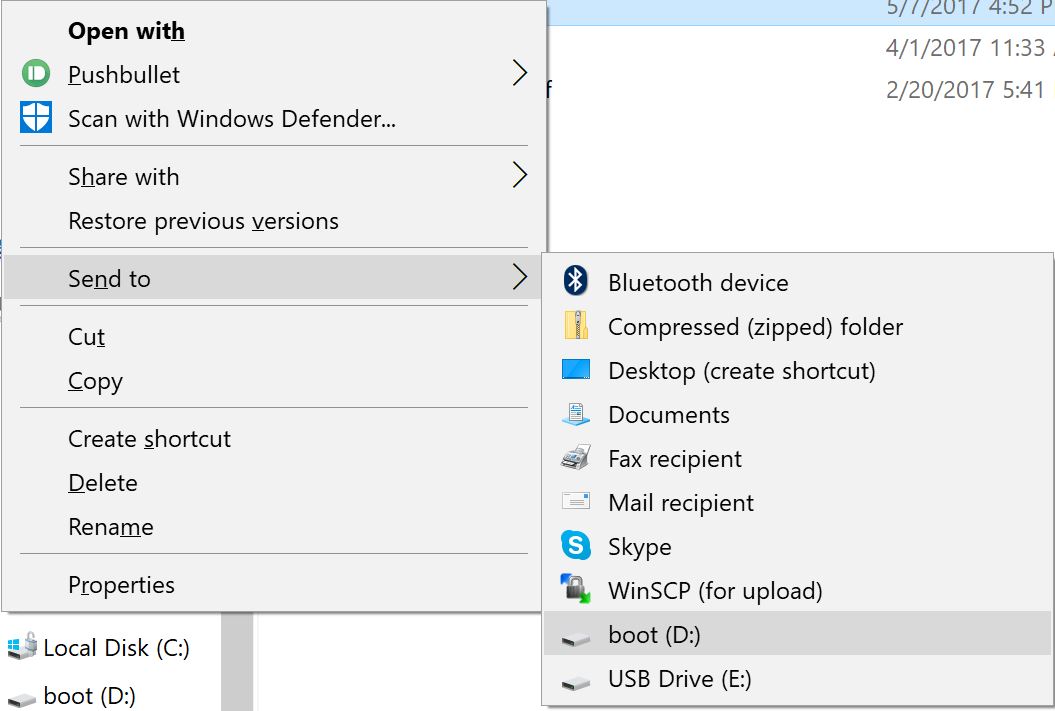Open Properties for the file
Screen dimensions: 1055x711
tap(121, 585)
